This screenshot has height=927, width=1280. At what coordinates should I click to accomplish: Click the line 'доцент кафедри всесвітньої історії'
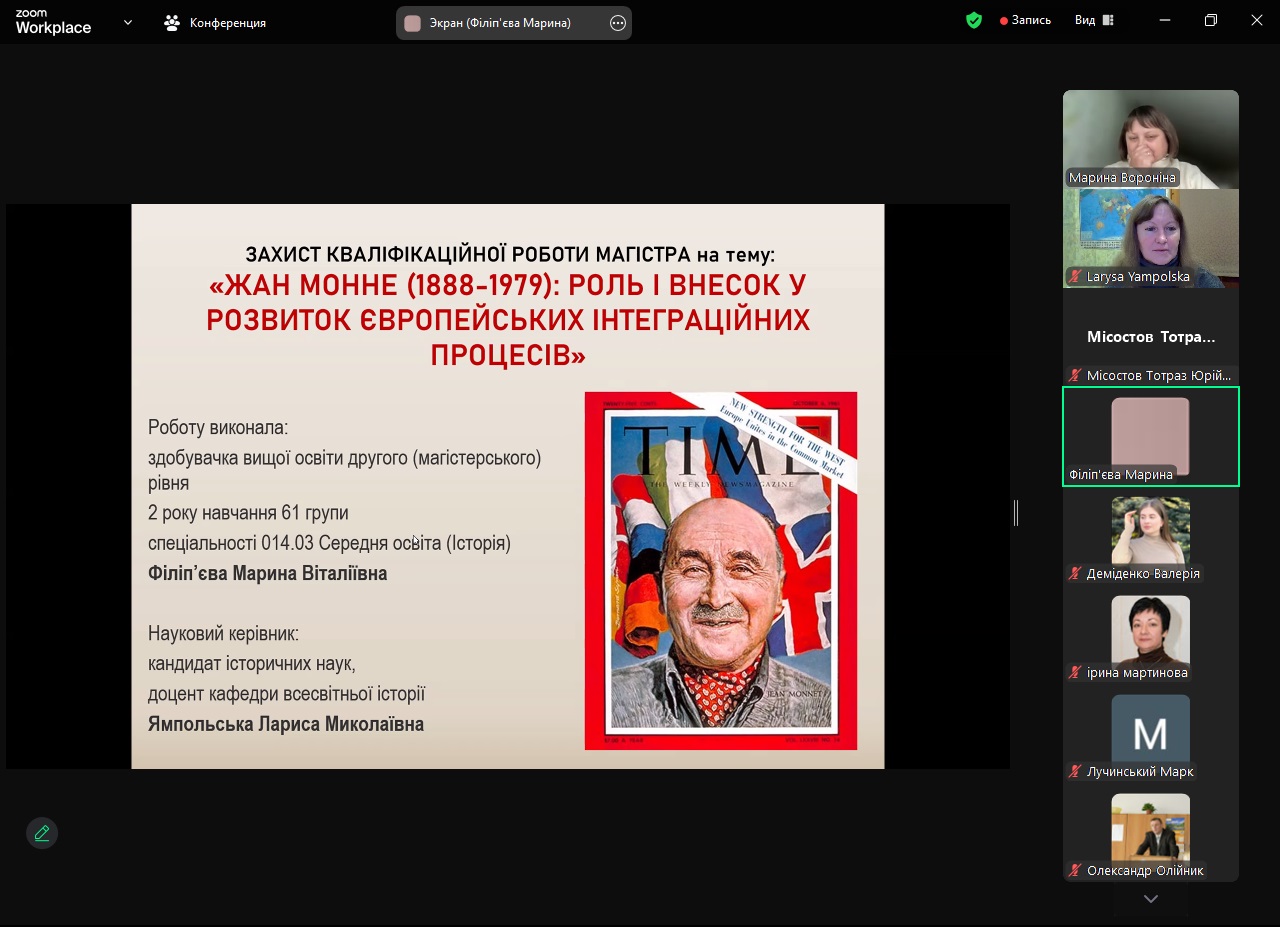286,694
